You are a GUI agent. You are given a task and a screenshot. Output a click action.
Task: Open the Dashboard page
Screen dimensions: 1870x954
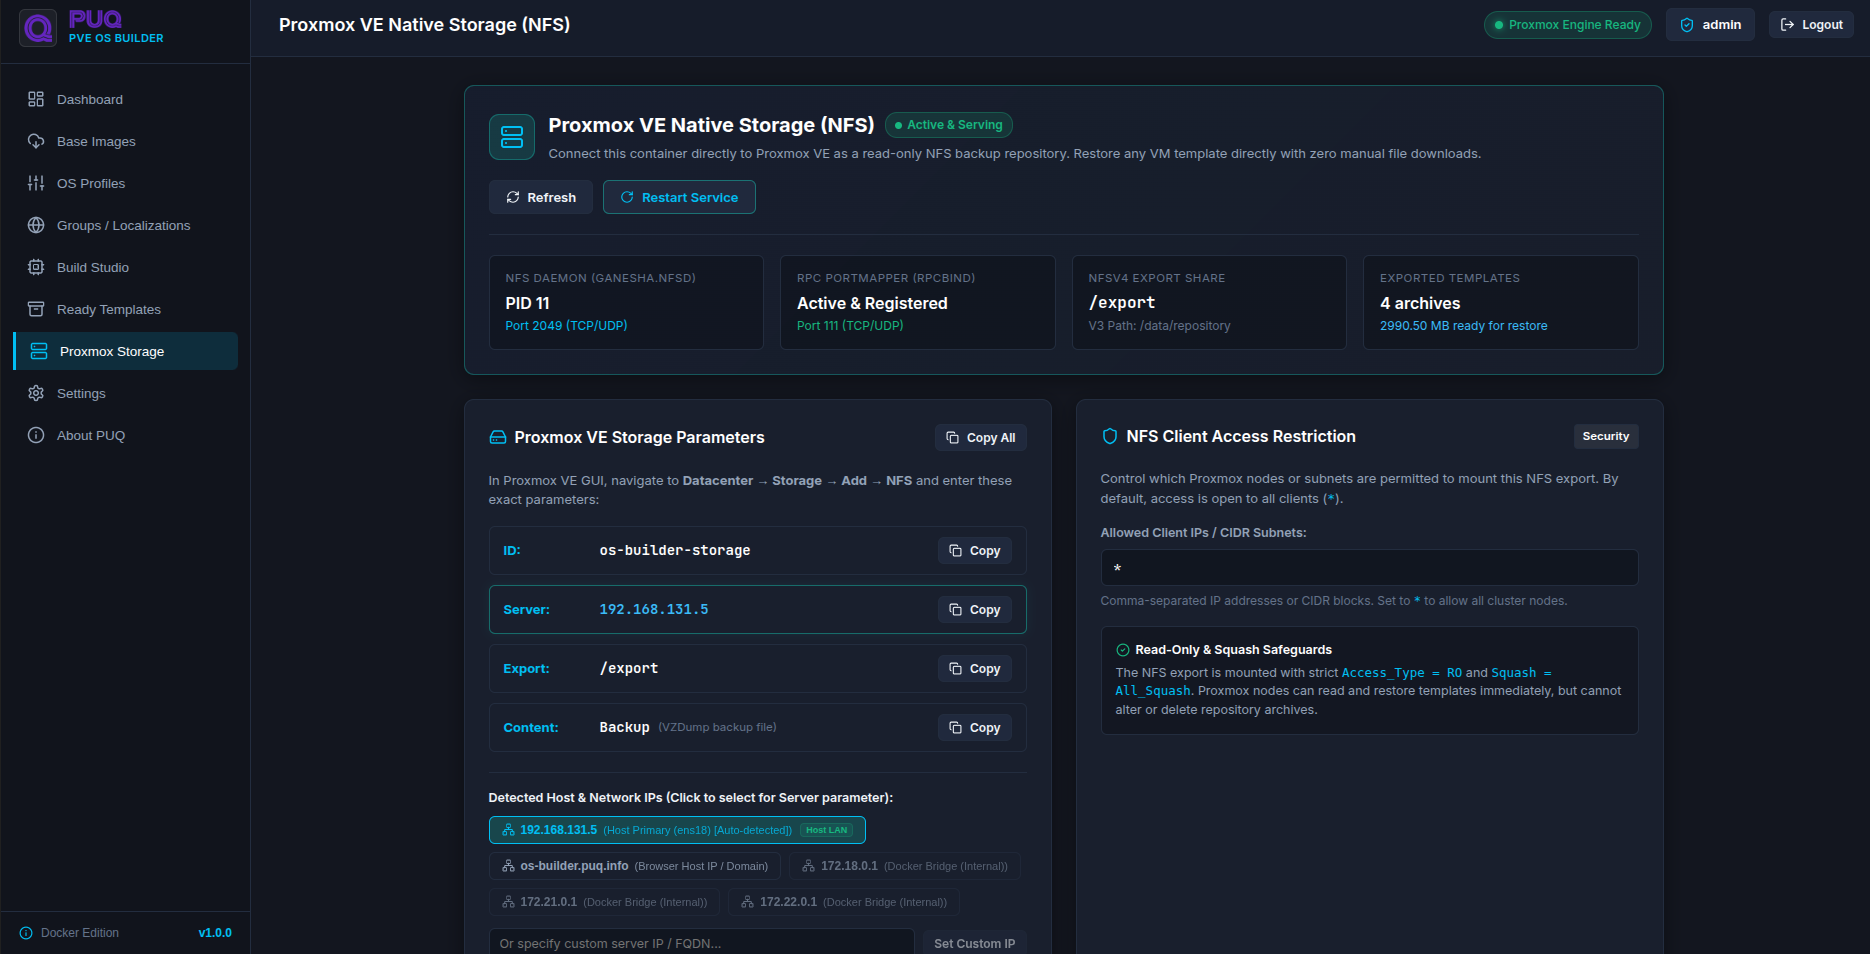[125, 99]
